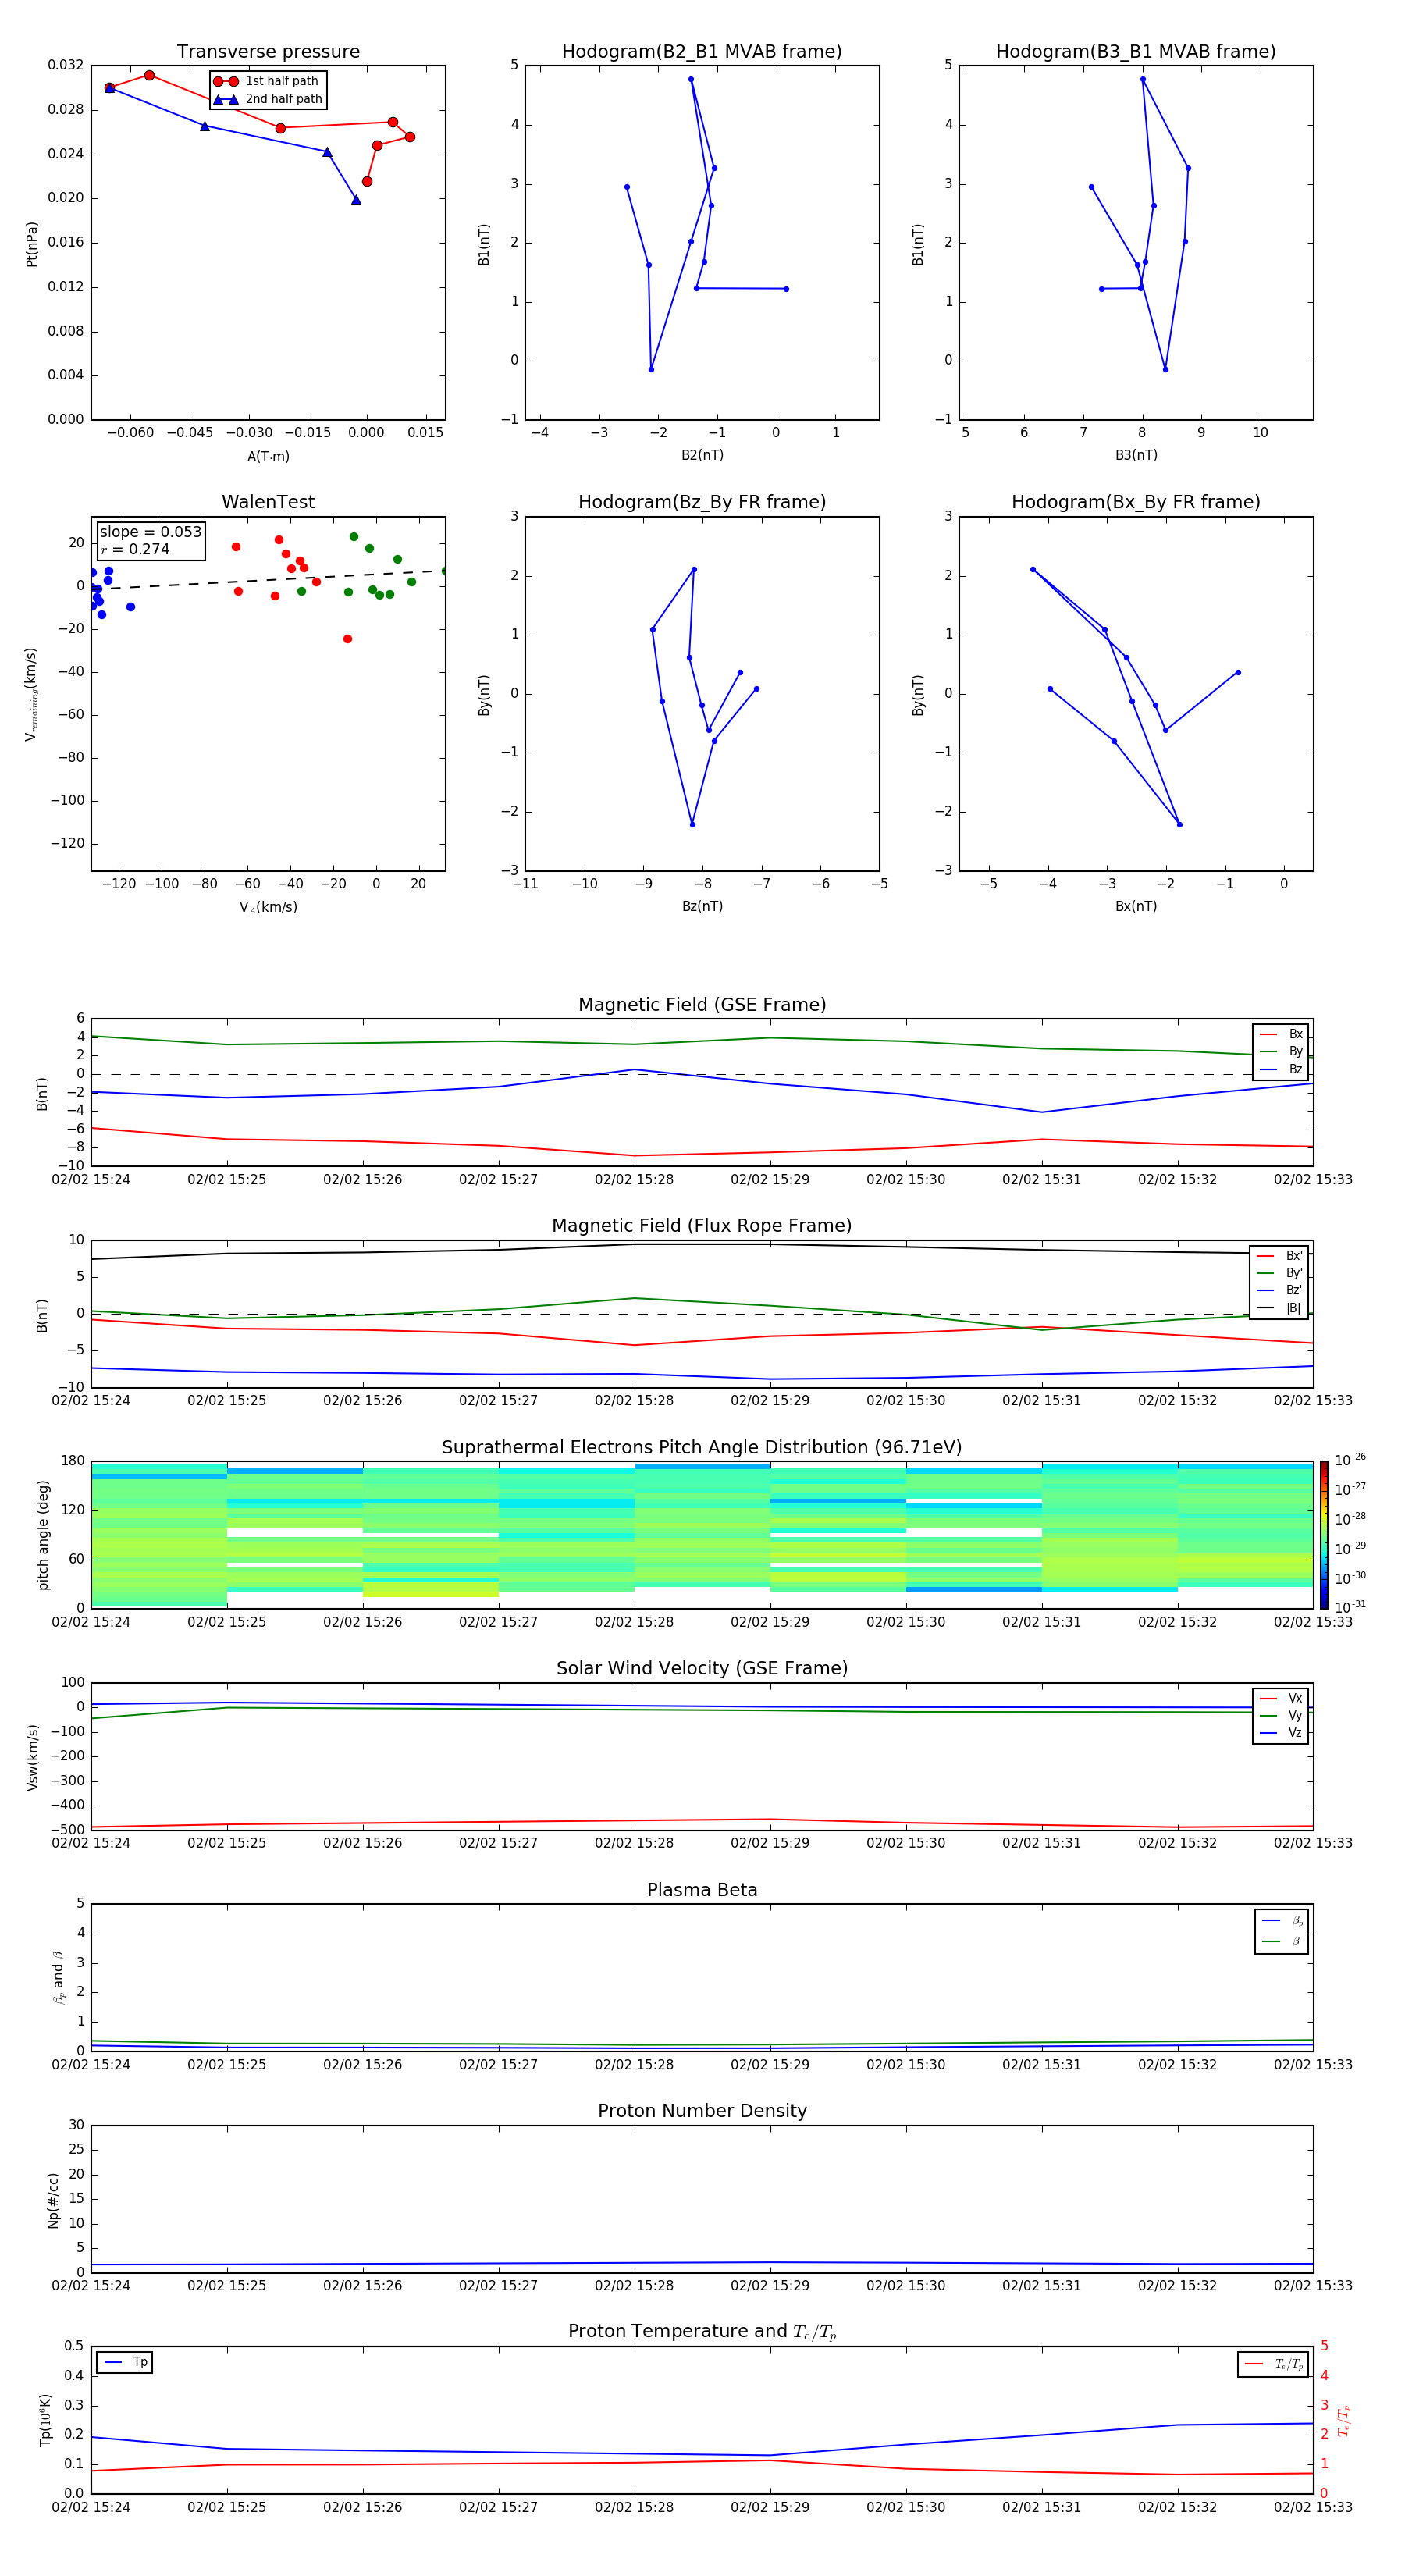Screen dimensions: 1405x2576
Task: Click the 'B3(nT)' x-axis label
Action: pyautogui.click(x=1136, y=455)
